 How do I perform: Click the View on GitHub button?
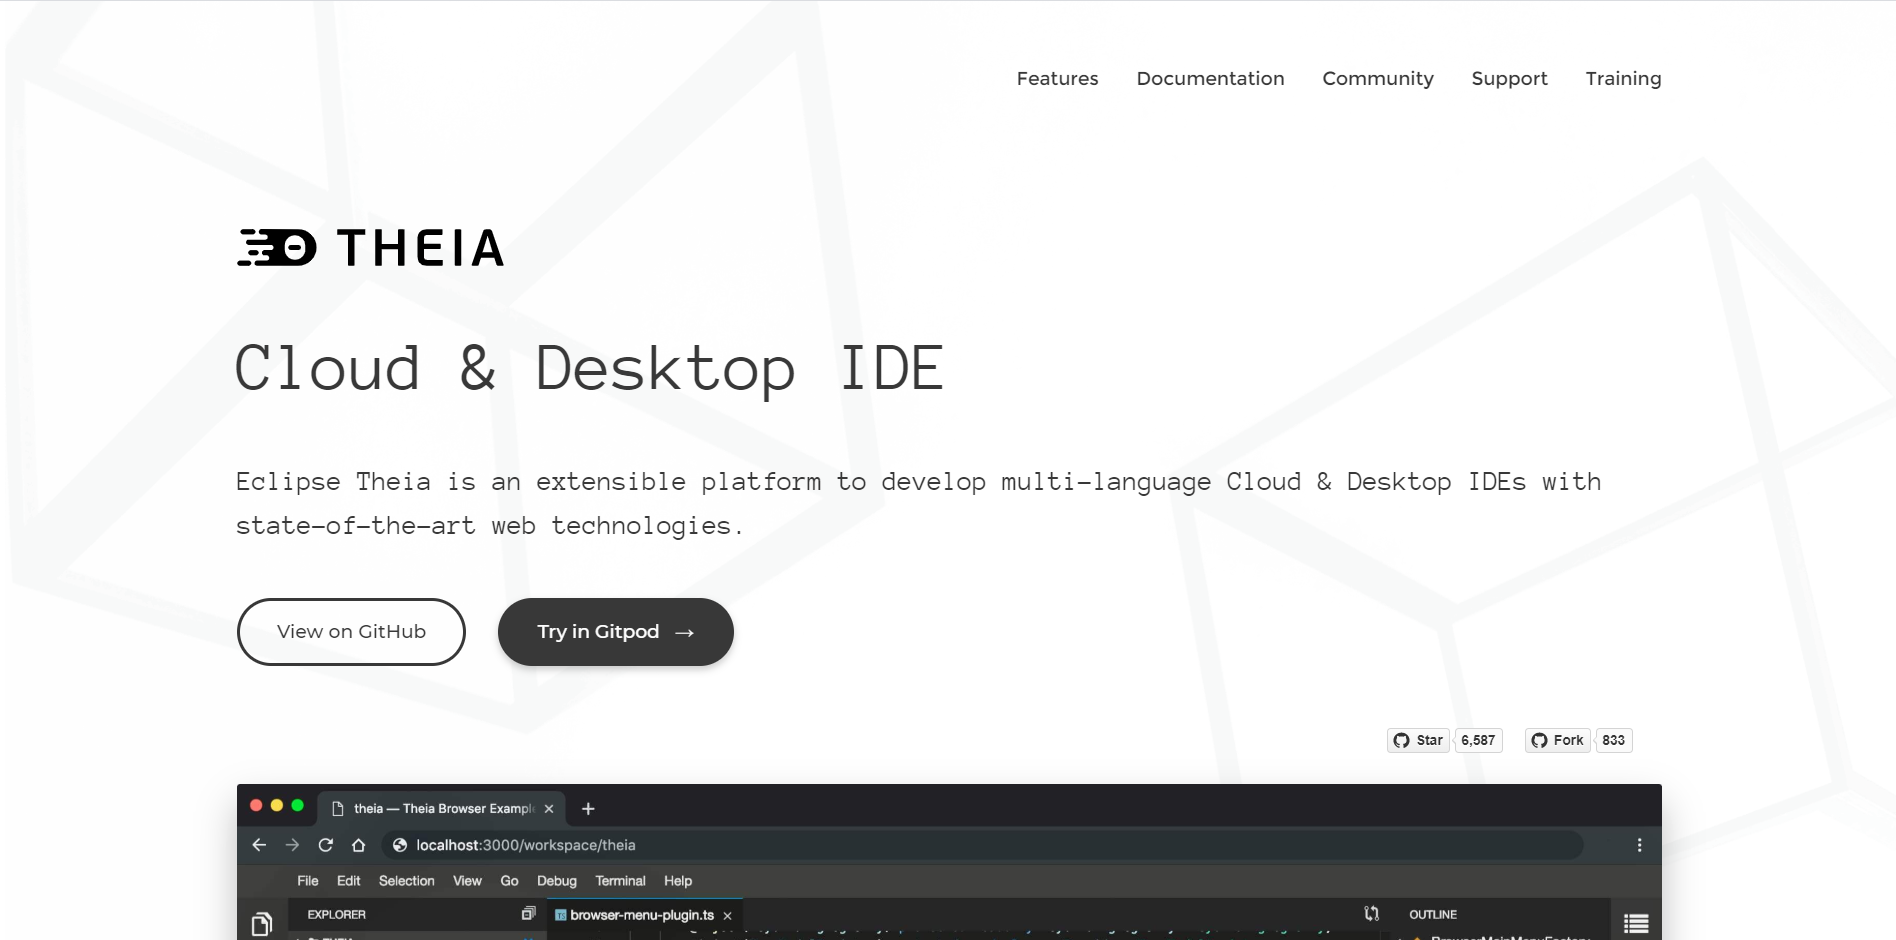351,632
